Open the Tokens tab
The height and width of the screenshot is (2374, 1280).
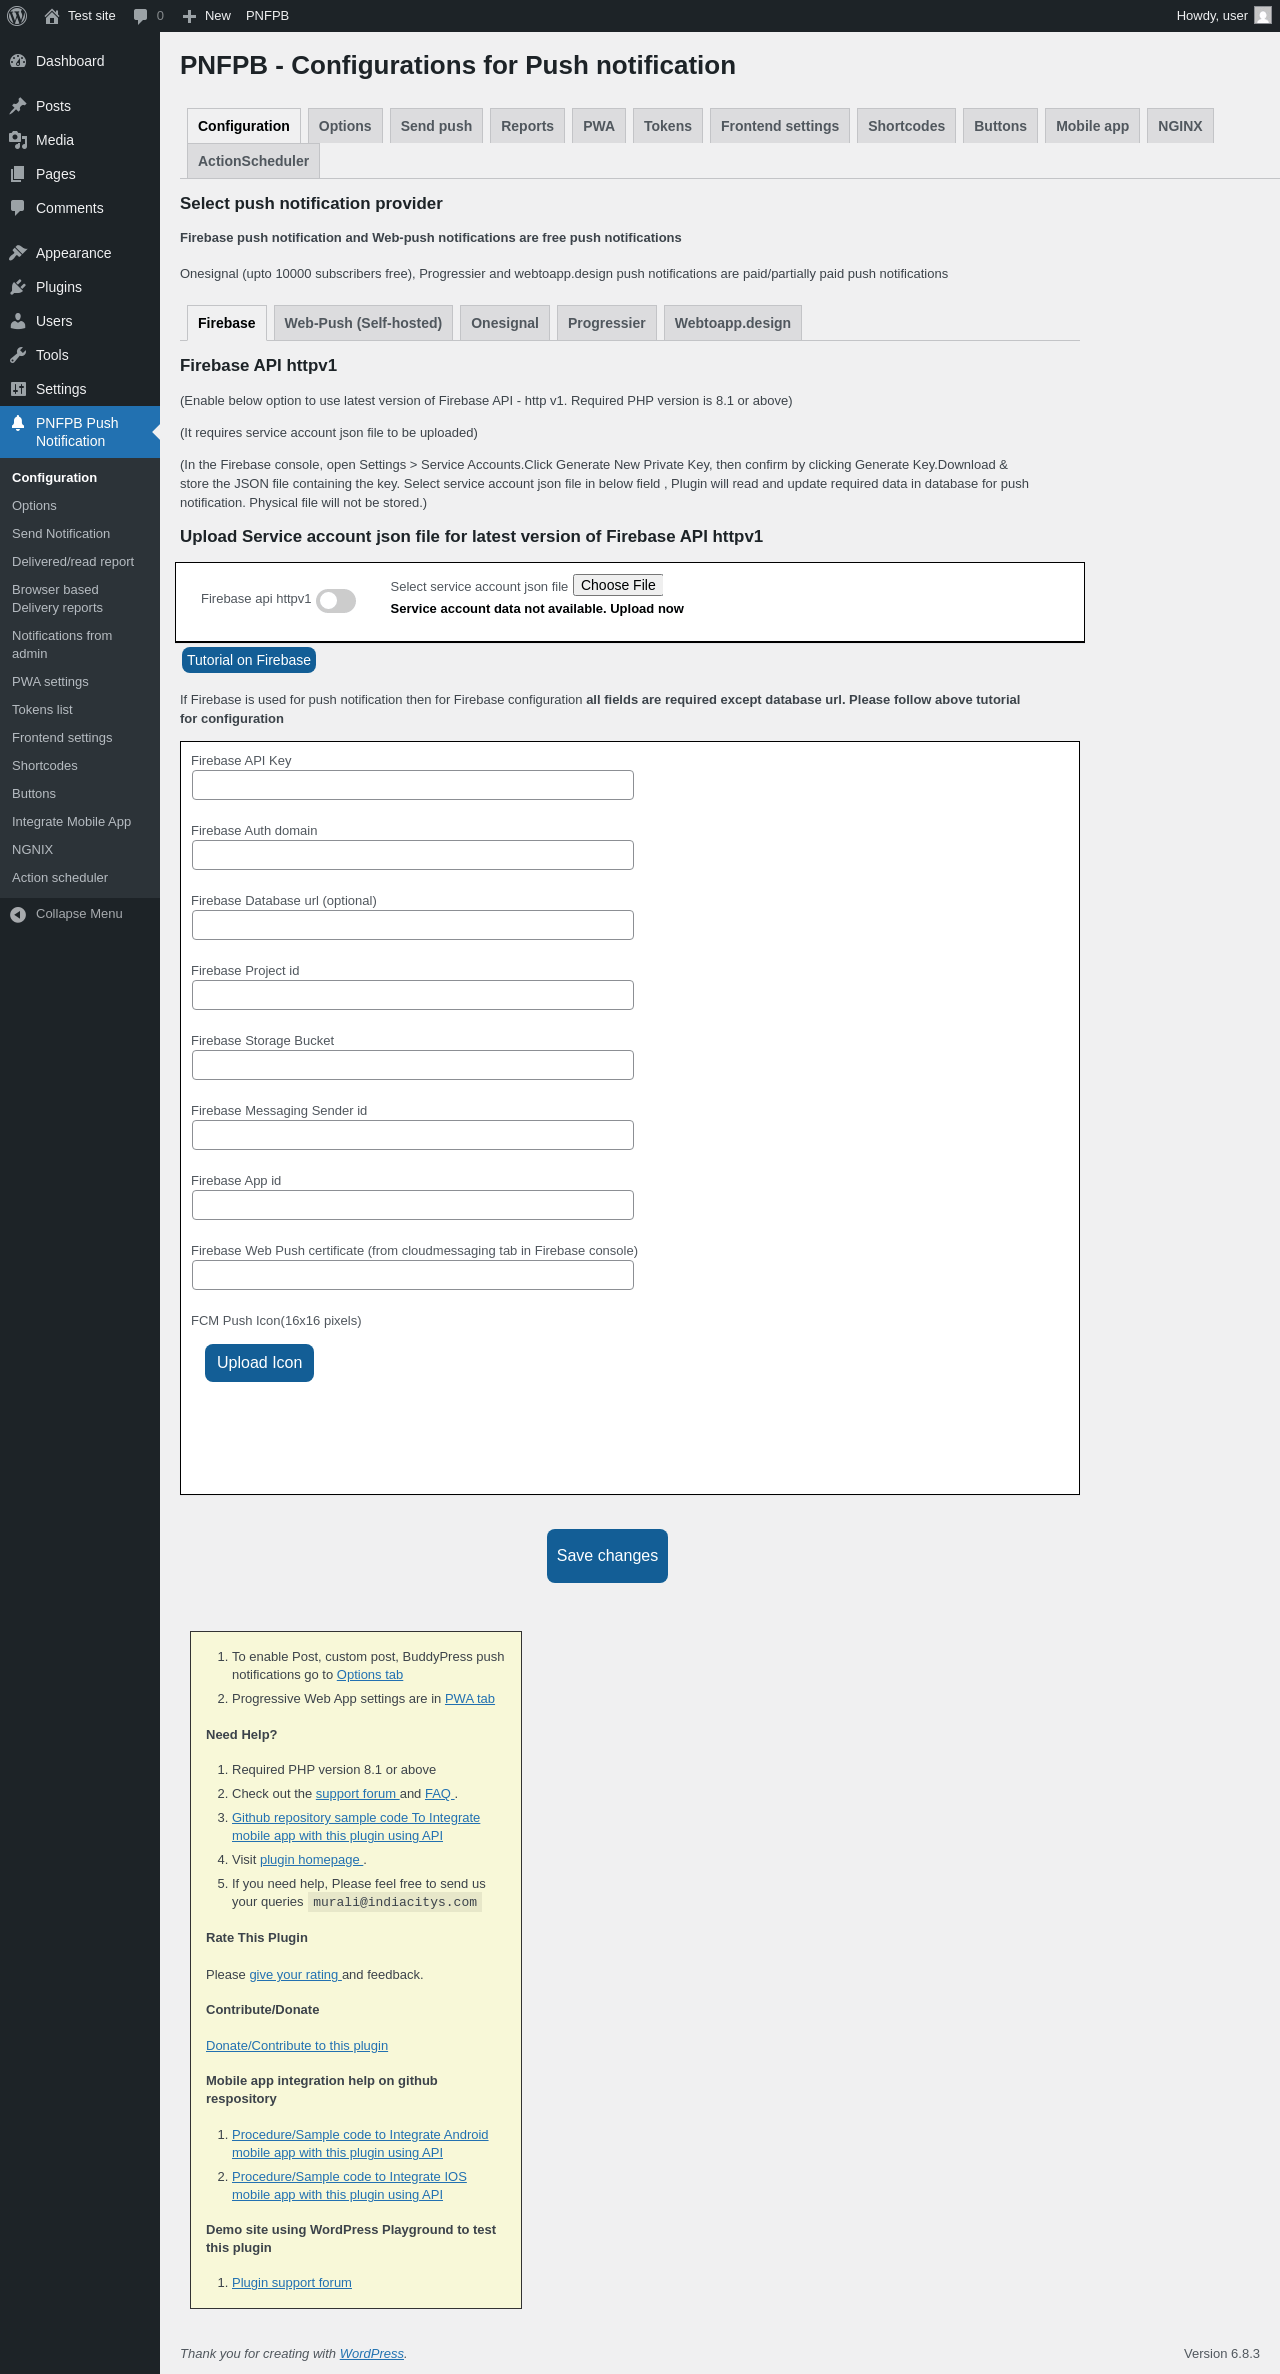pyautogui.click(x=668, y=126)
